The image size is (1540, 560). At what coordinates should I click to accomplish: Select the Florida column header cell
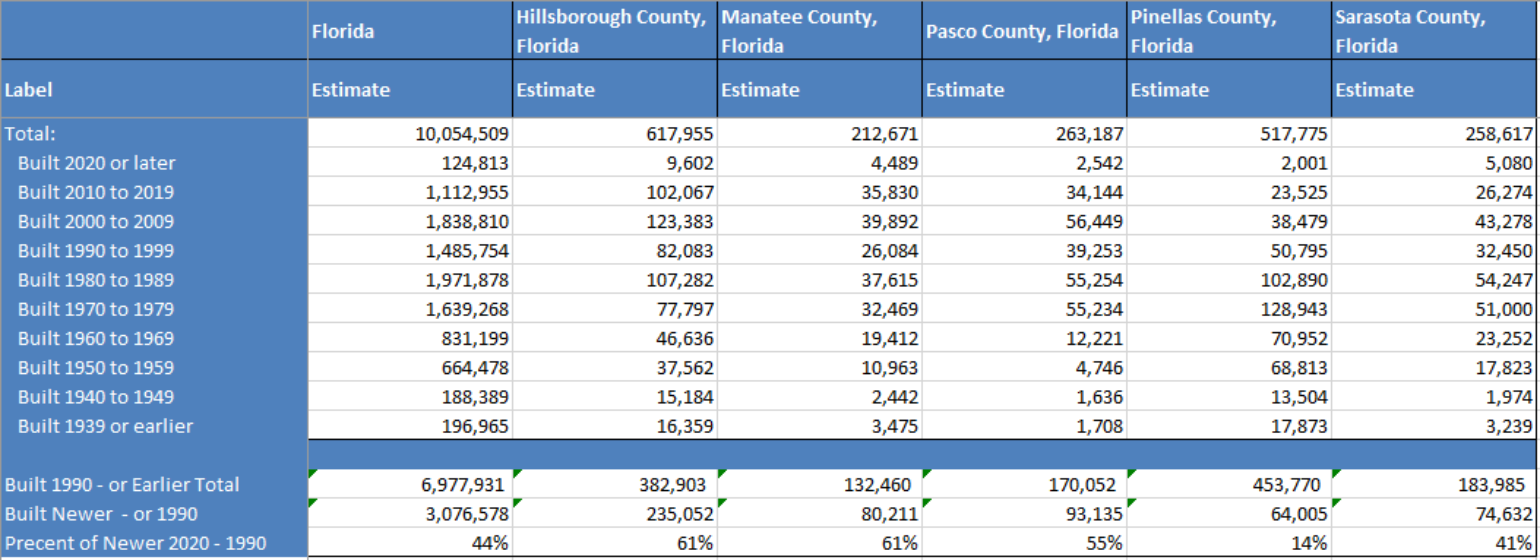click(409, 31)
